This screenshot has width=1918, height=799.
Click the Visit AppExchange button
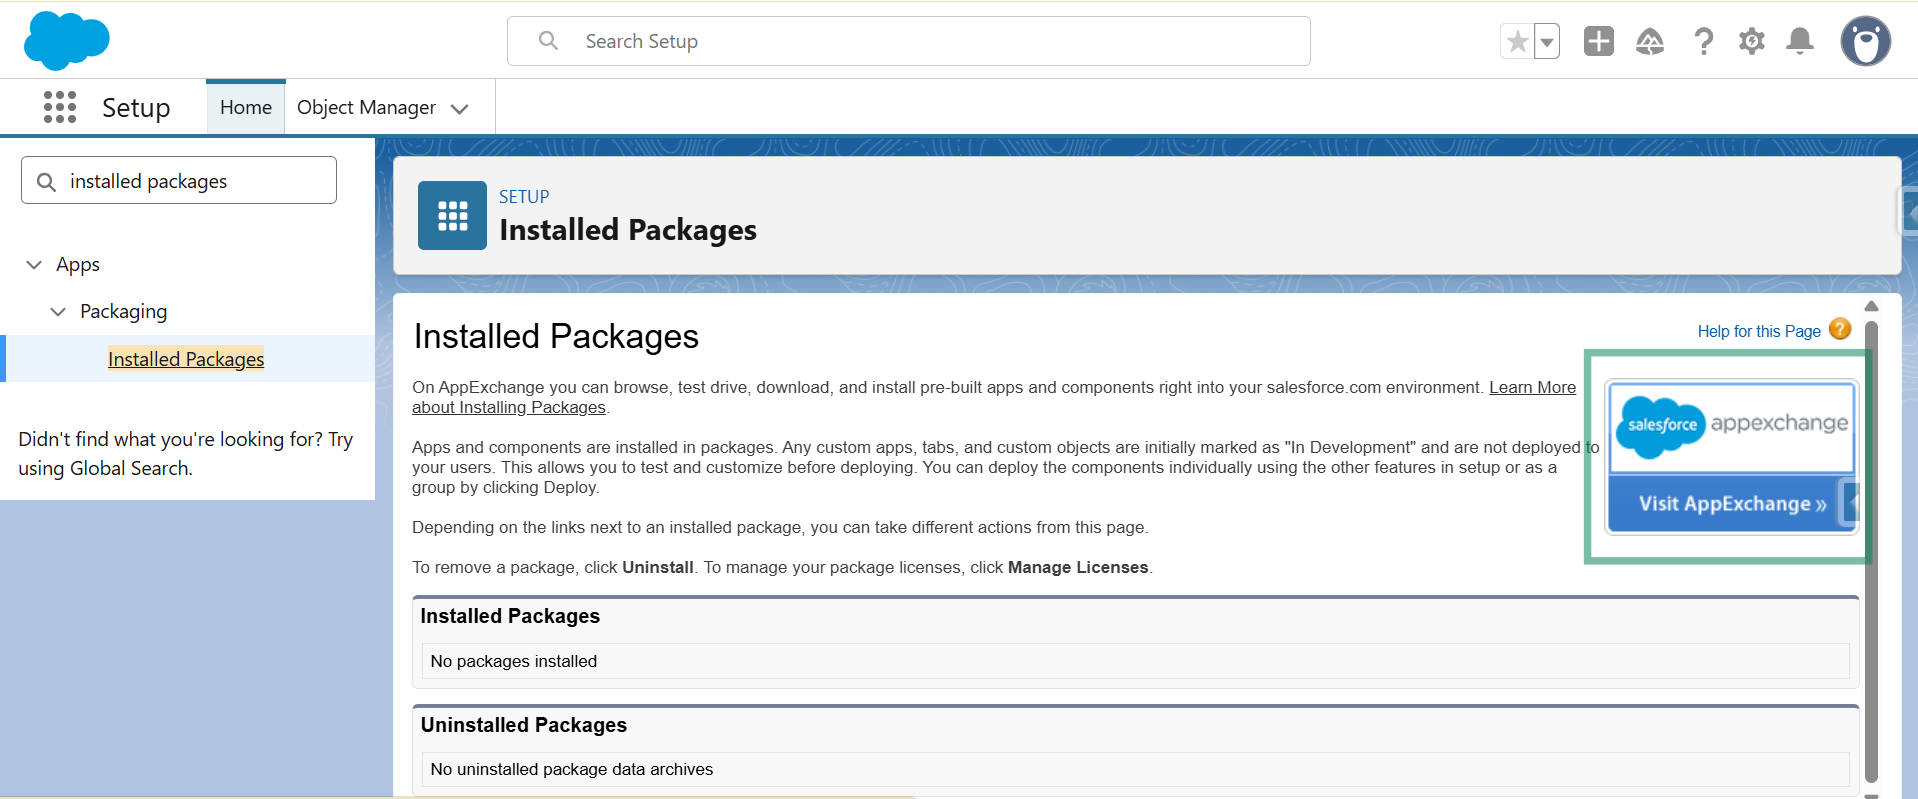(x=1731, y=504)
